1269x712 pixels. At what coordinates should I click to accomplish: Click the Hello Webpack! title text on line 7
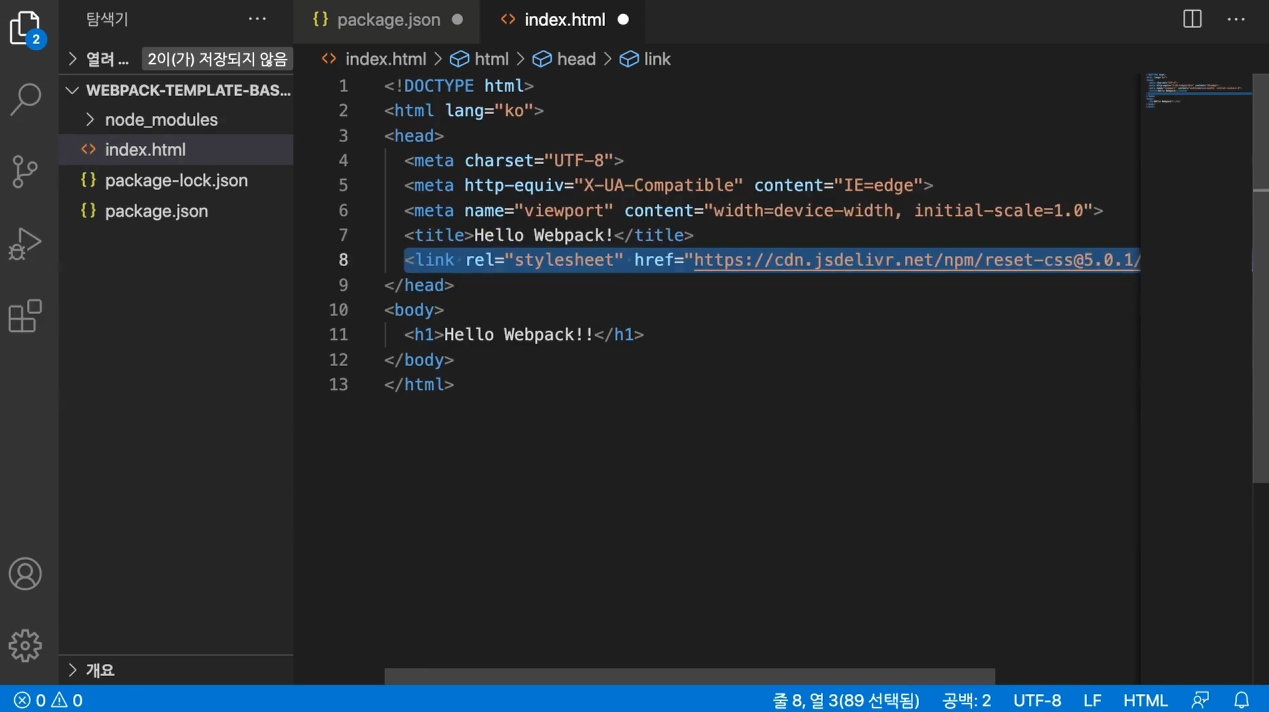tap(543, 235)
